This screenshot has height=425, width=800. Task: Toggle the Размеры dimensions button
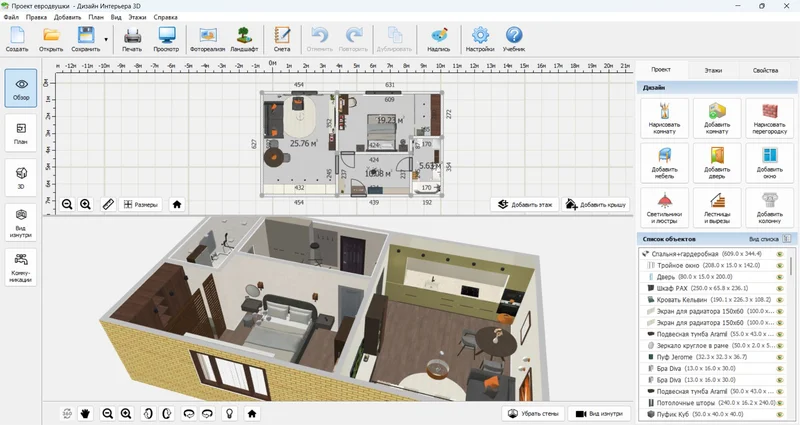click(x=141, y=205)
